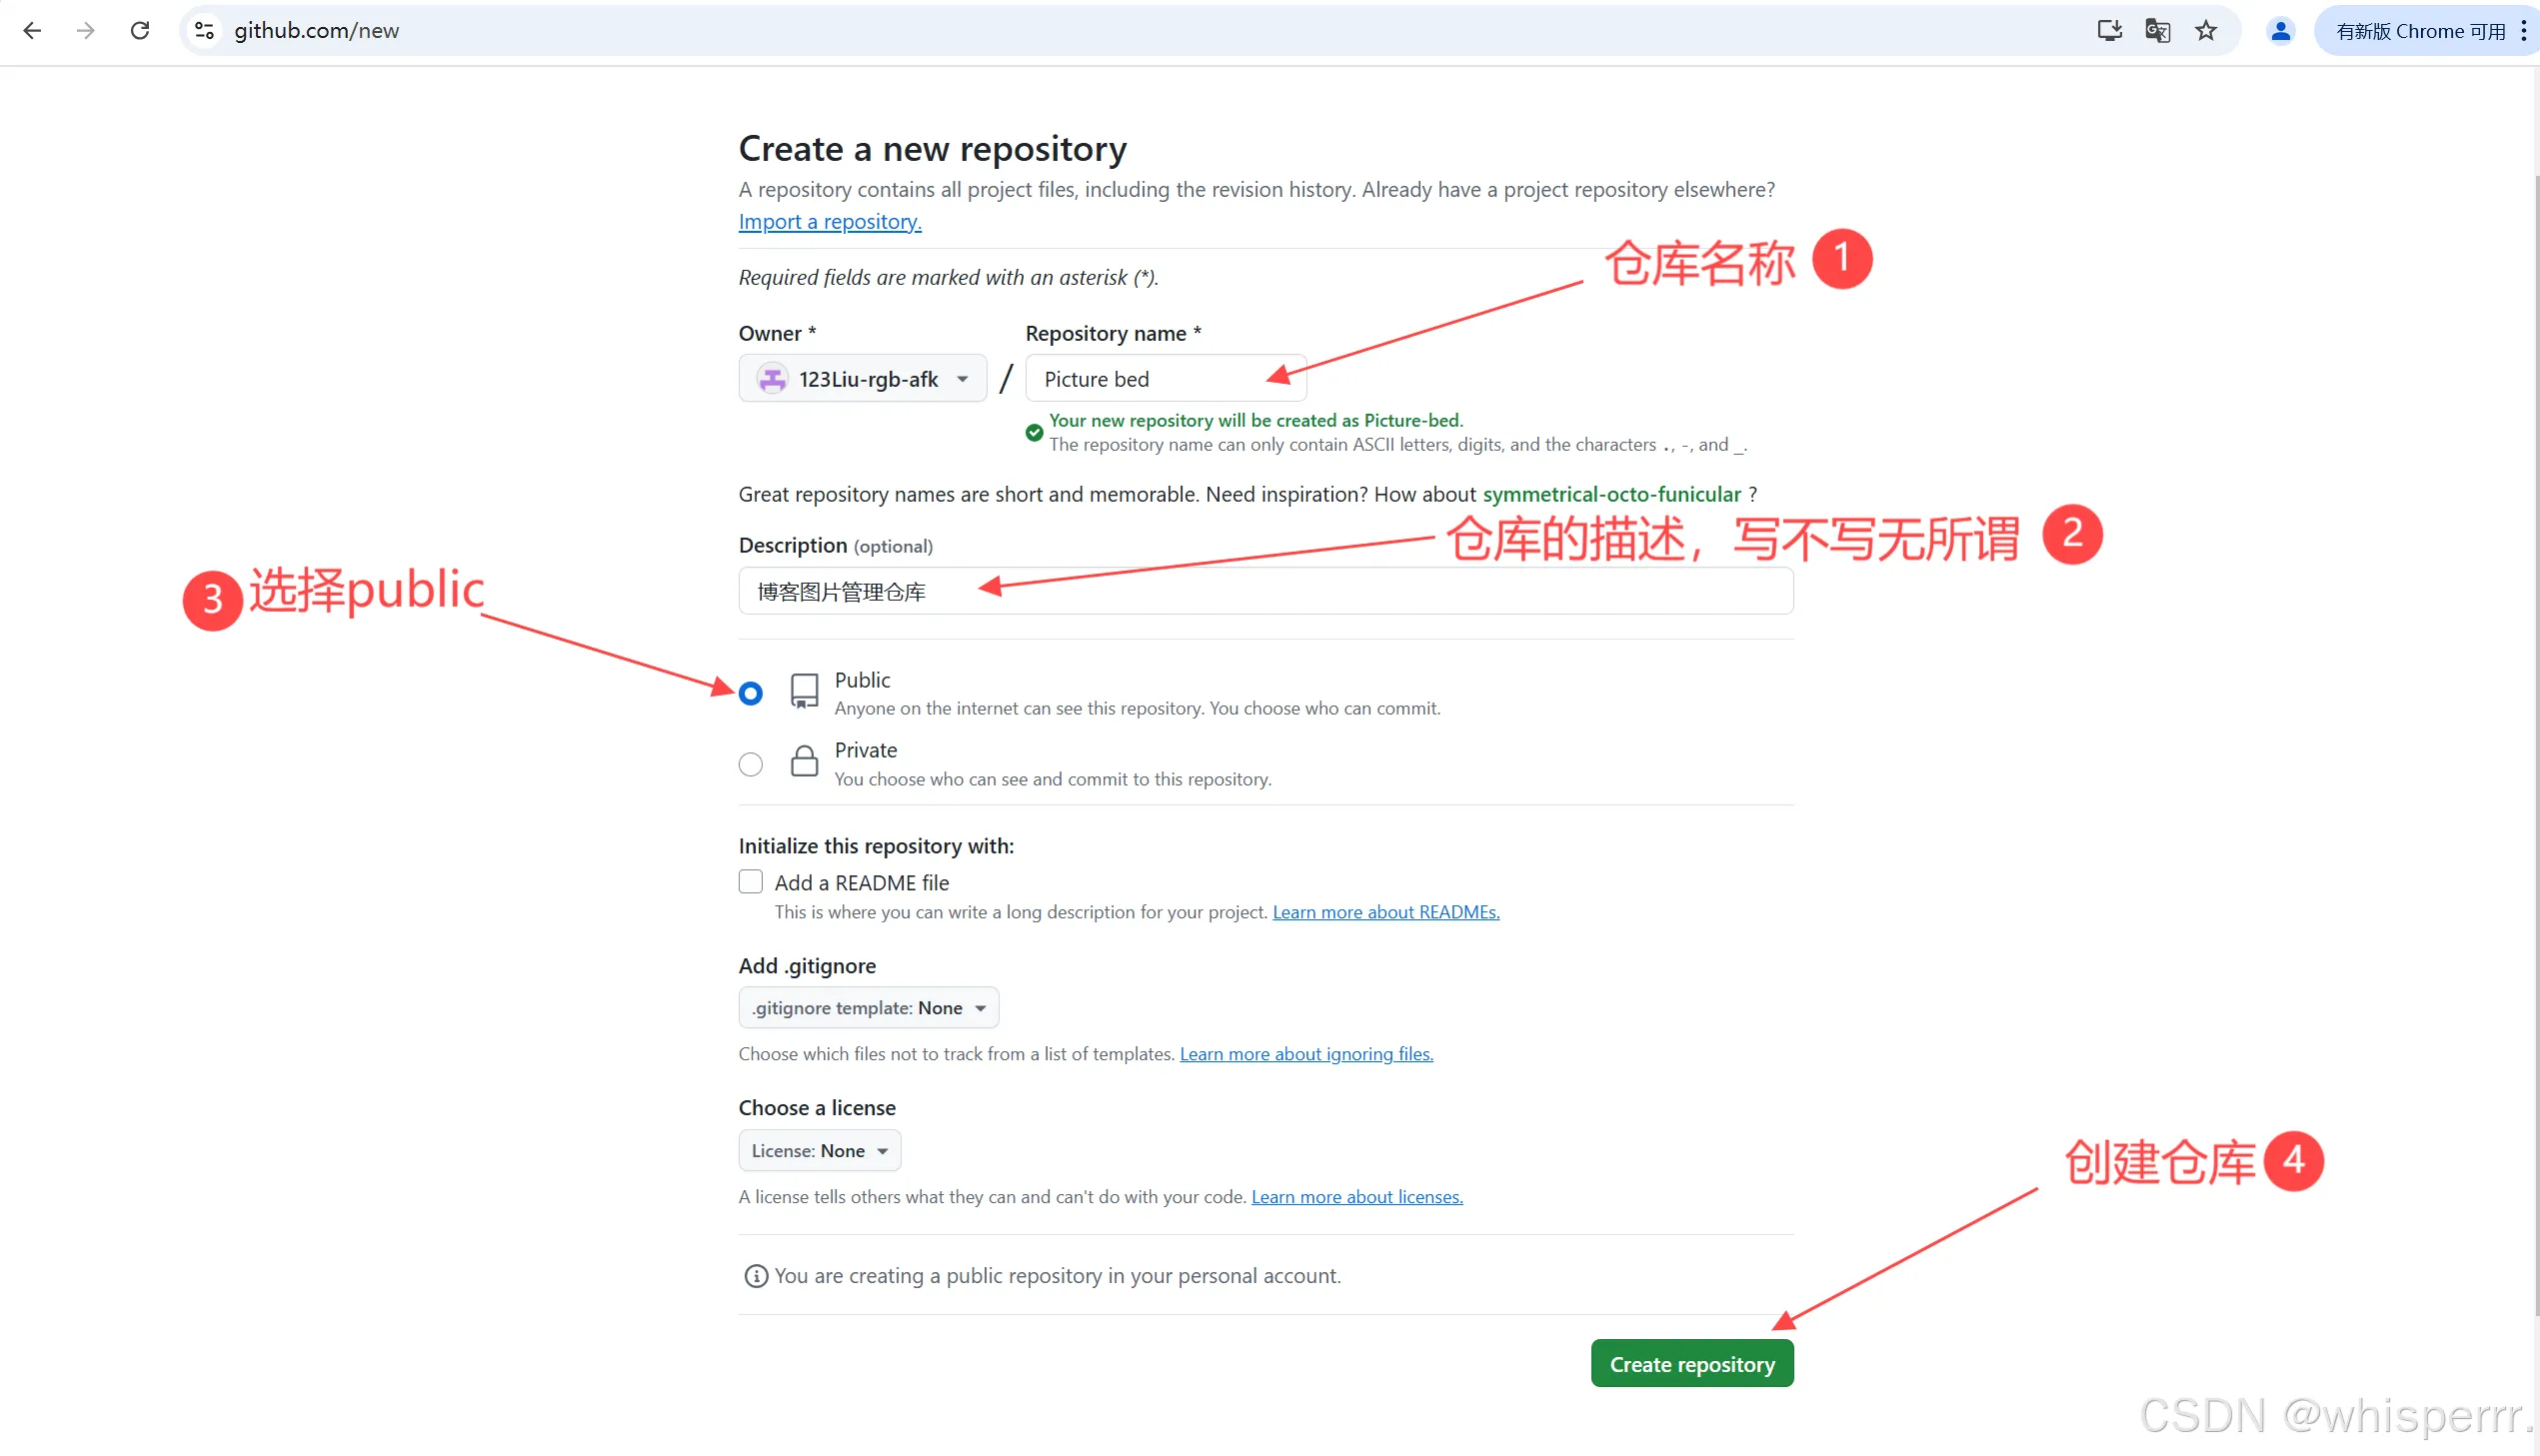
Task: Open site information icon in address bar
Action: pyautogui.click(x=205, y=31)
